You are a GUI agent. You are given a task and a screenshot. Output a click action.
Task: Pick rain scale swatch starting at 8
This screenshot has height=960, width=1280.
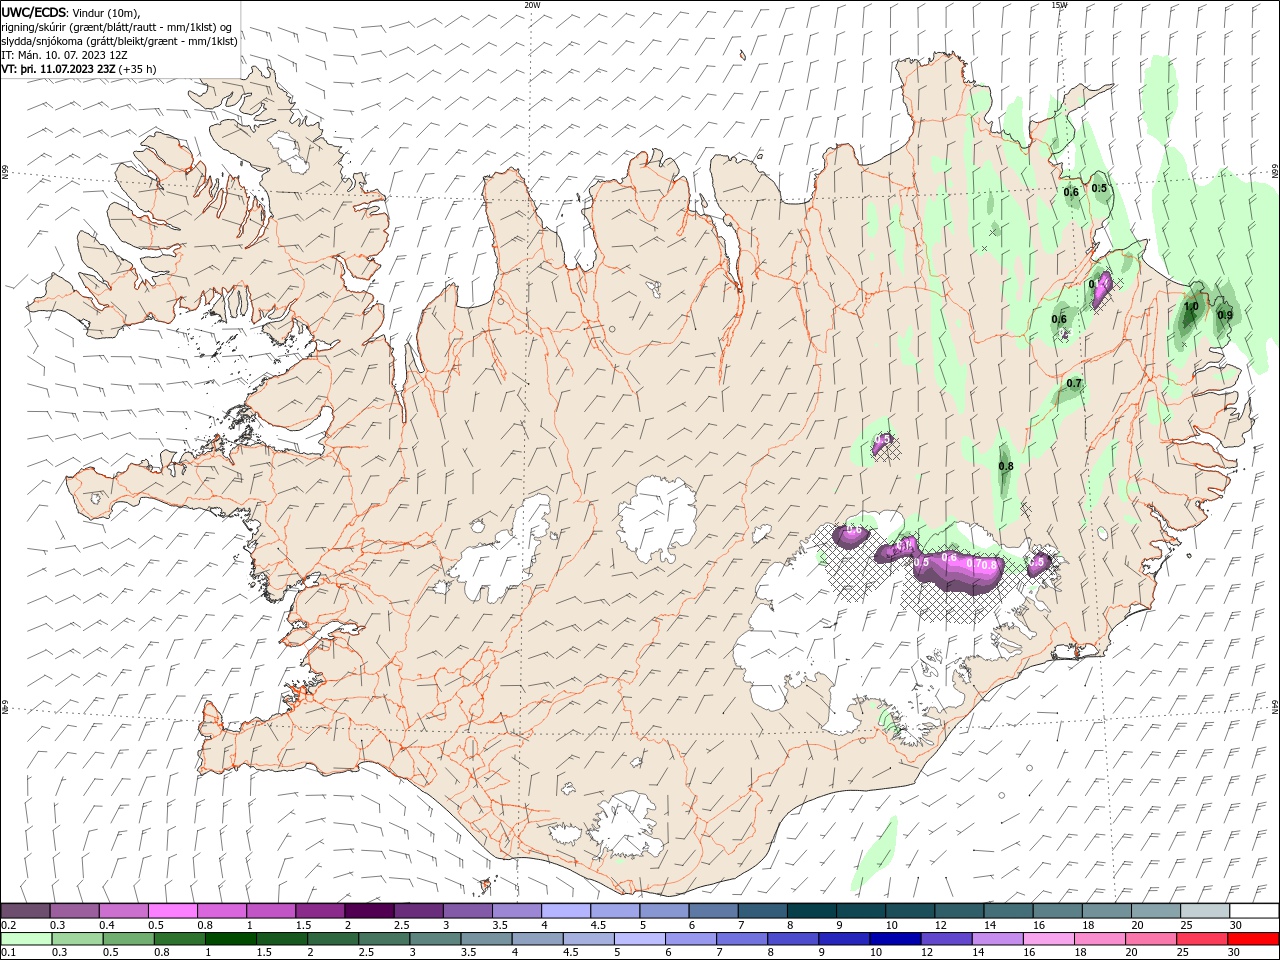click(x=793, y=939)
